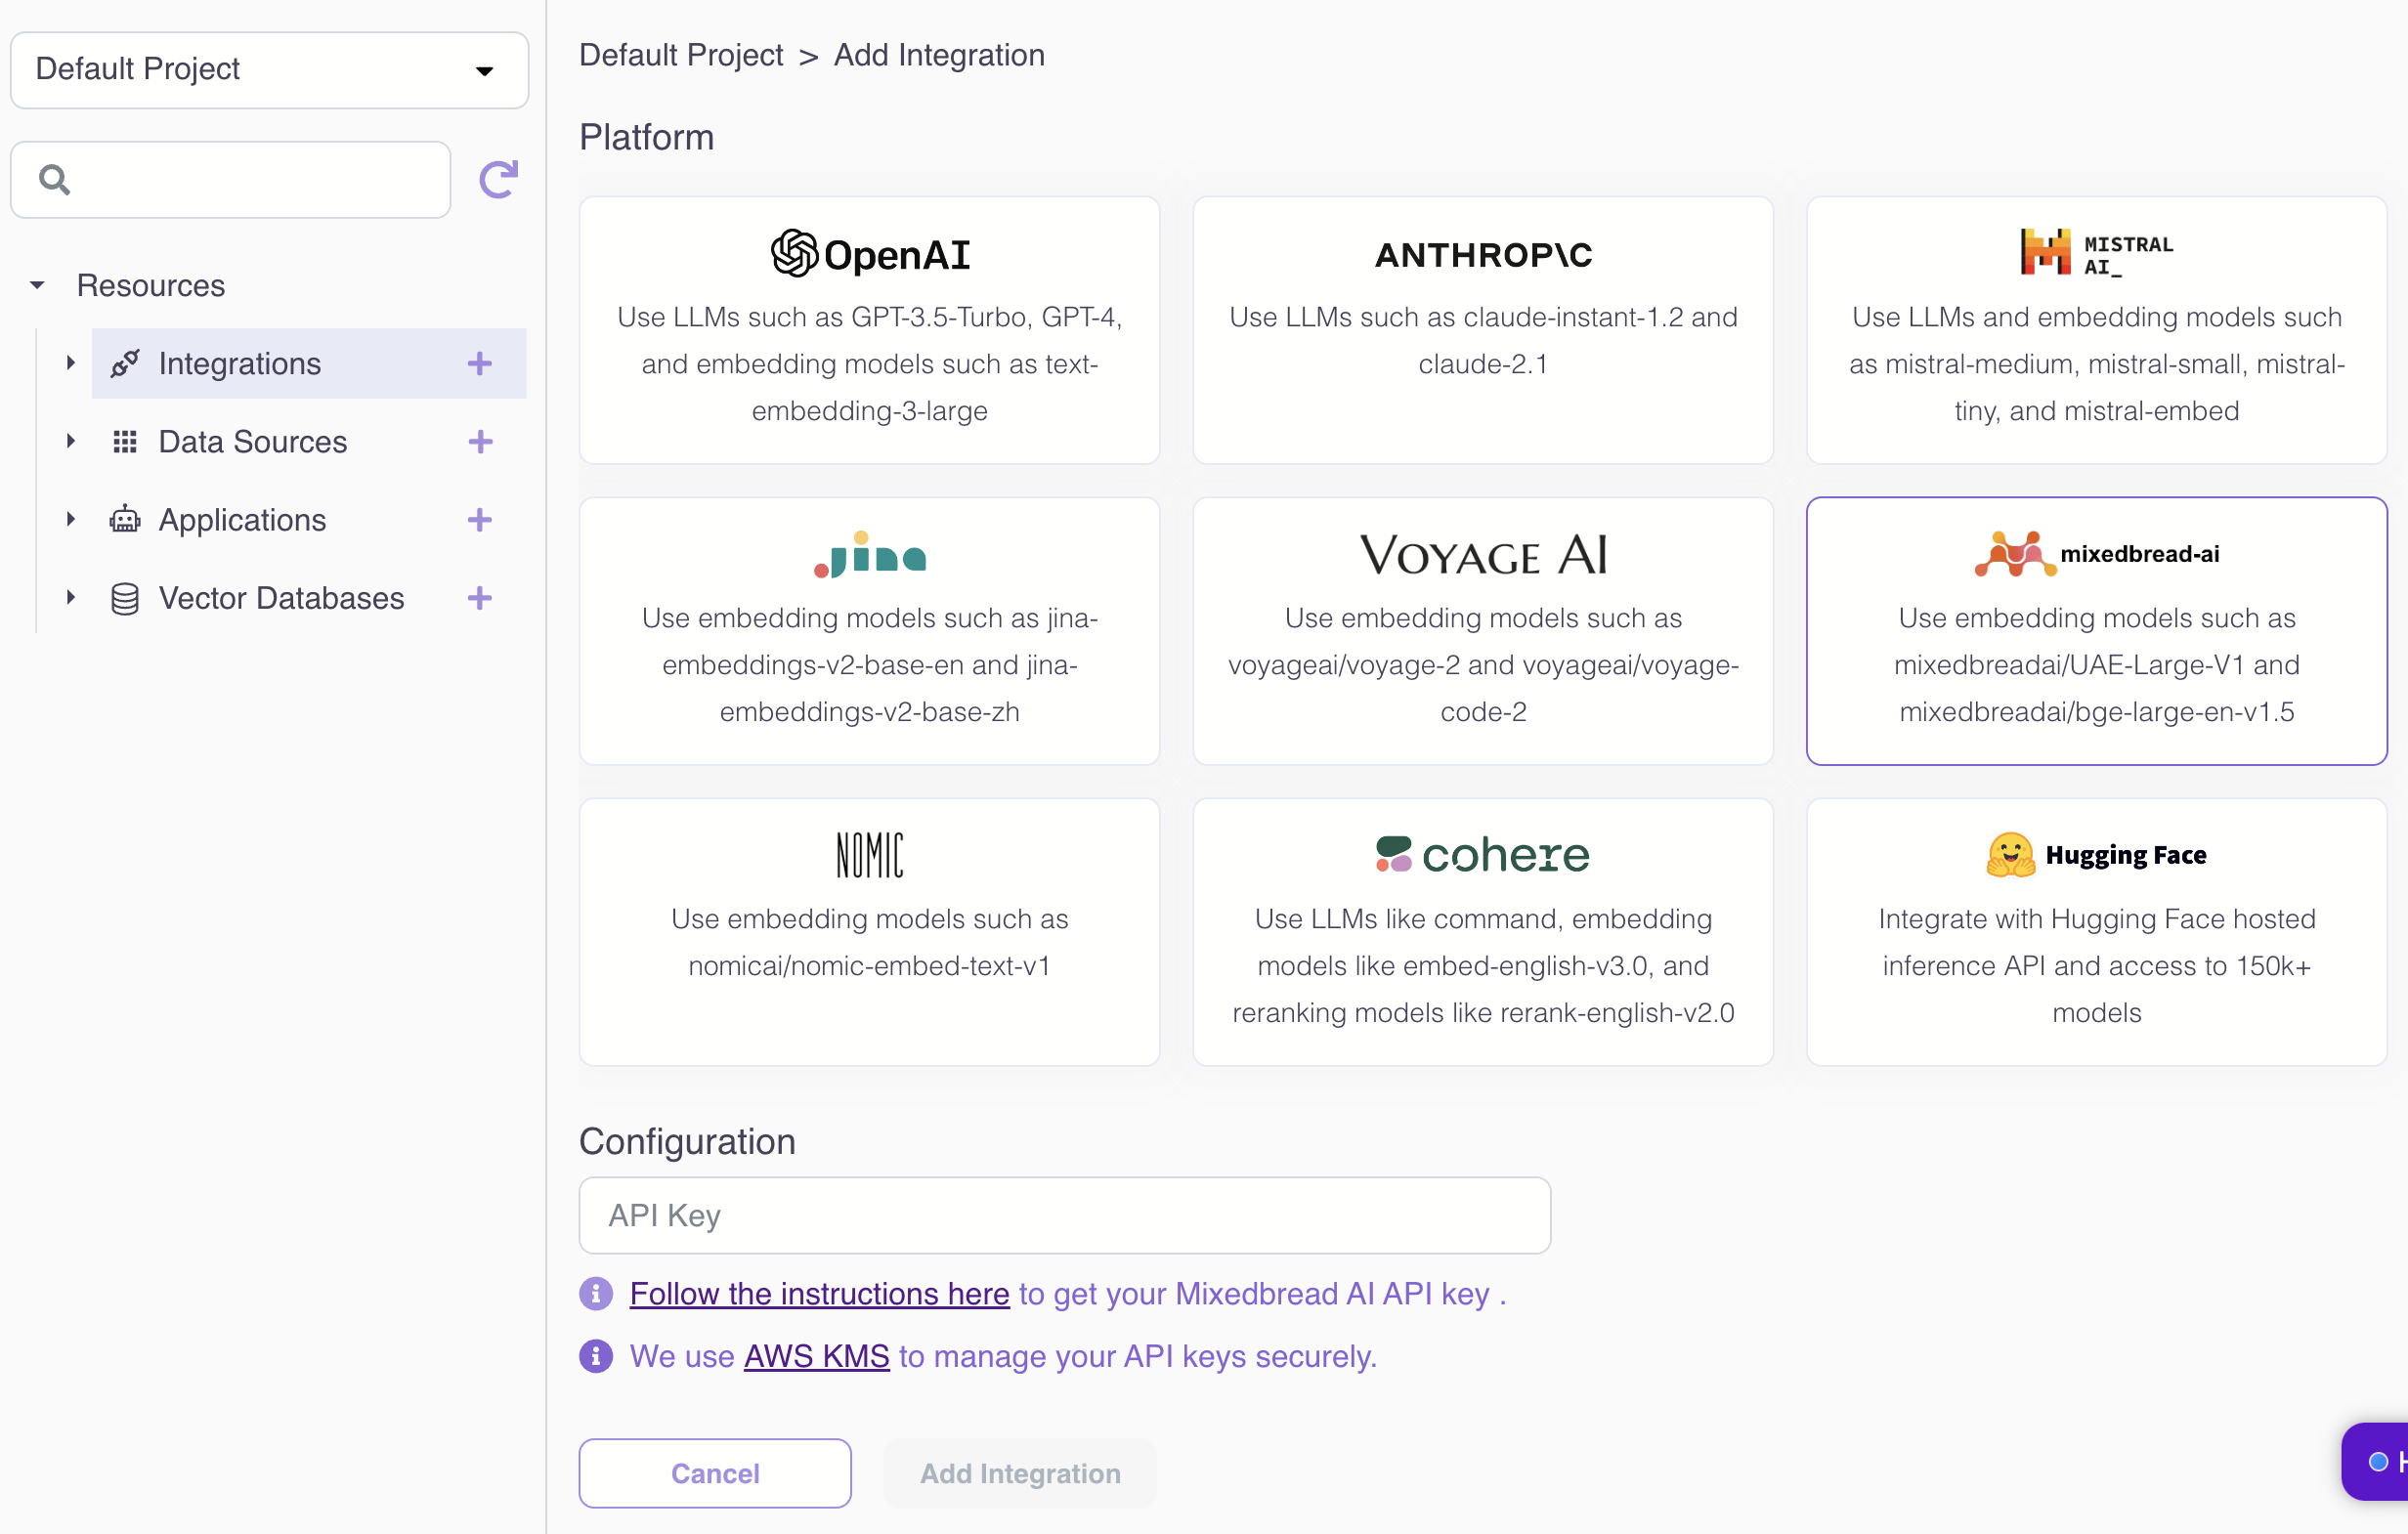Expand the Data Sources tree node
The width and height of the screenshot is (2408, 1534).
[71, 441]
